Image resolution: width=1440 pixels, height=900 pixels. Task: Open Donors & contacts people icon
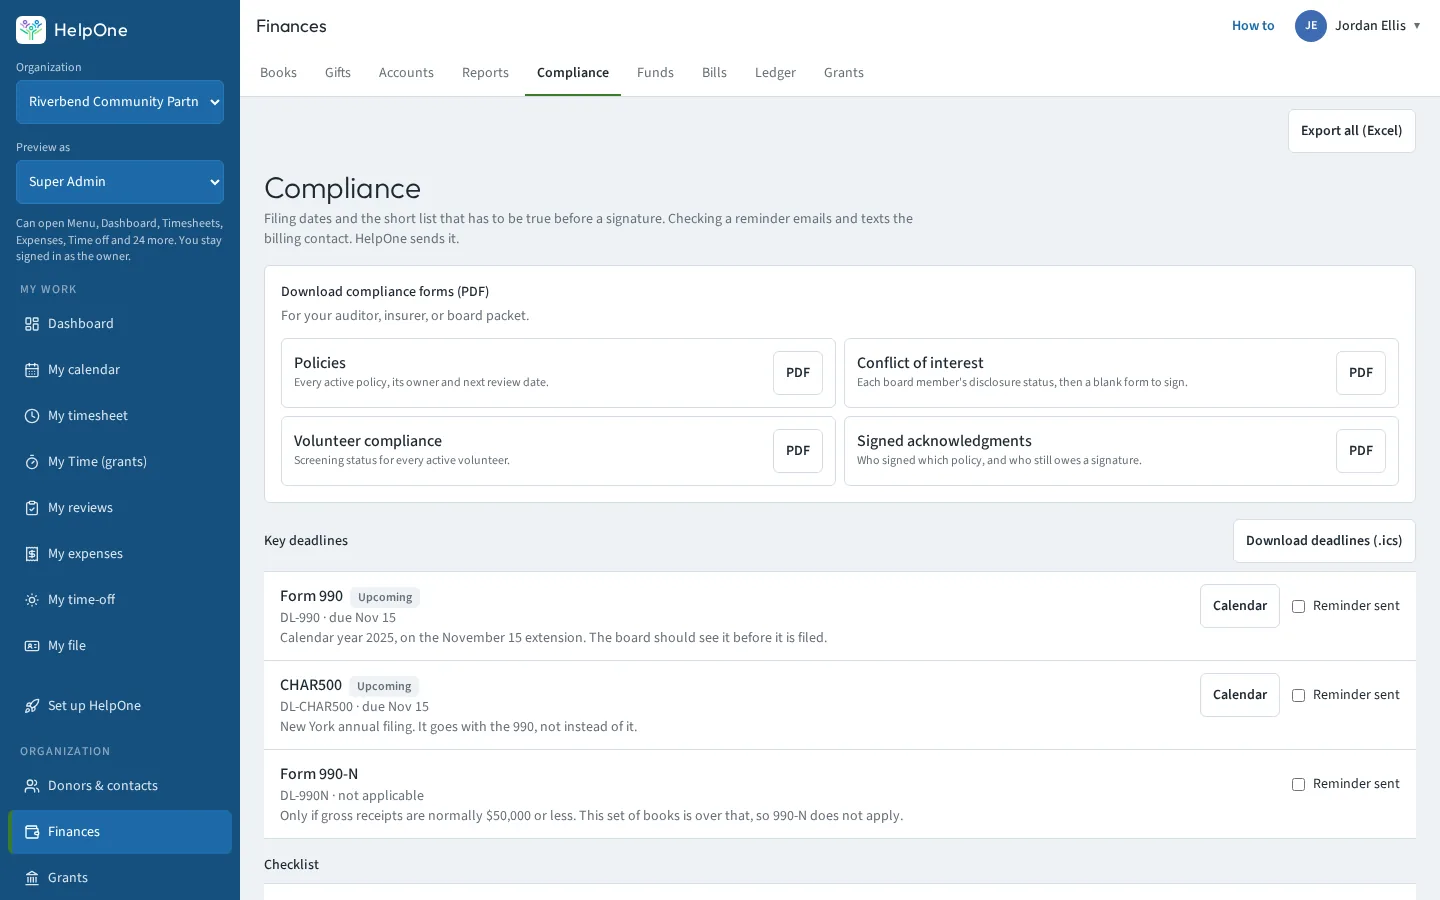(x=32, y=786)
